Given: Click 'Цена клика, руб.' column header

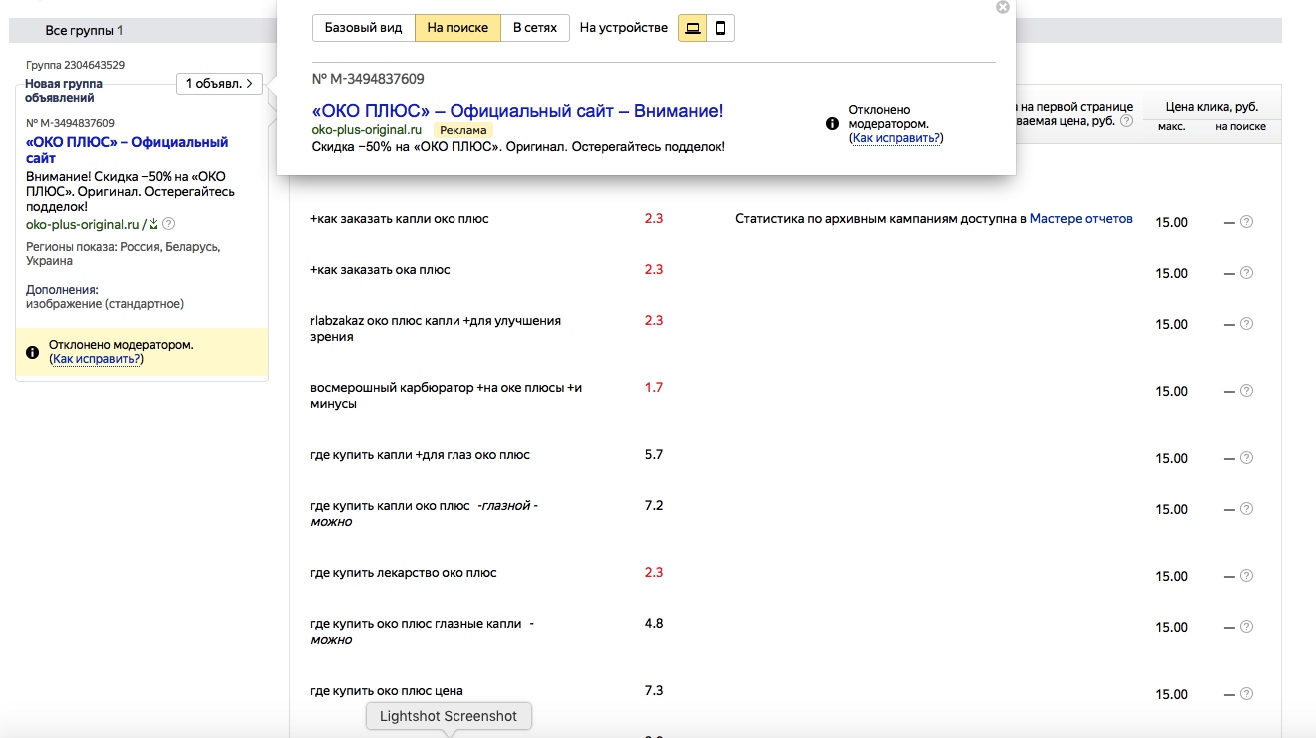Looking at the screenshot, I should click(1211, 106).
